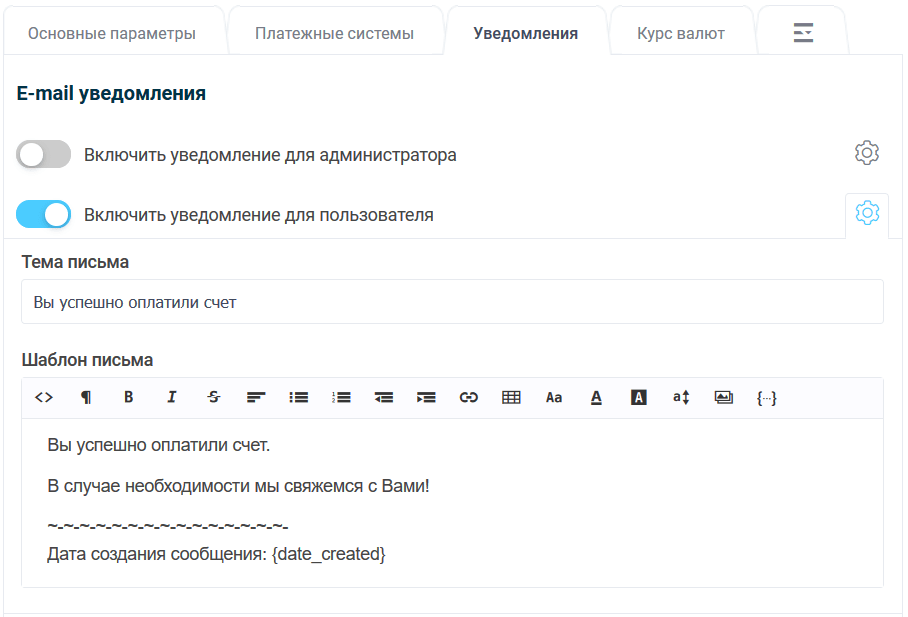Insert an image into the letter template

[723, 397]
